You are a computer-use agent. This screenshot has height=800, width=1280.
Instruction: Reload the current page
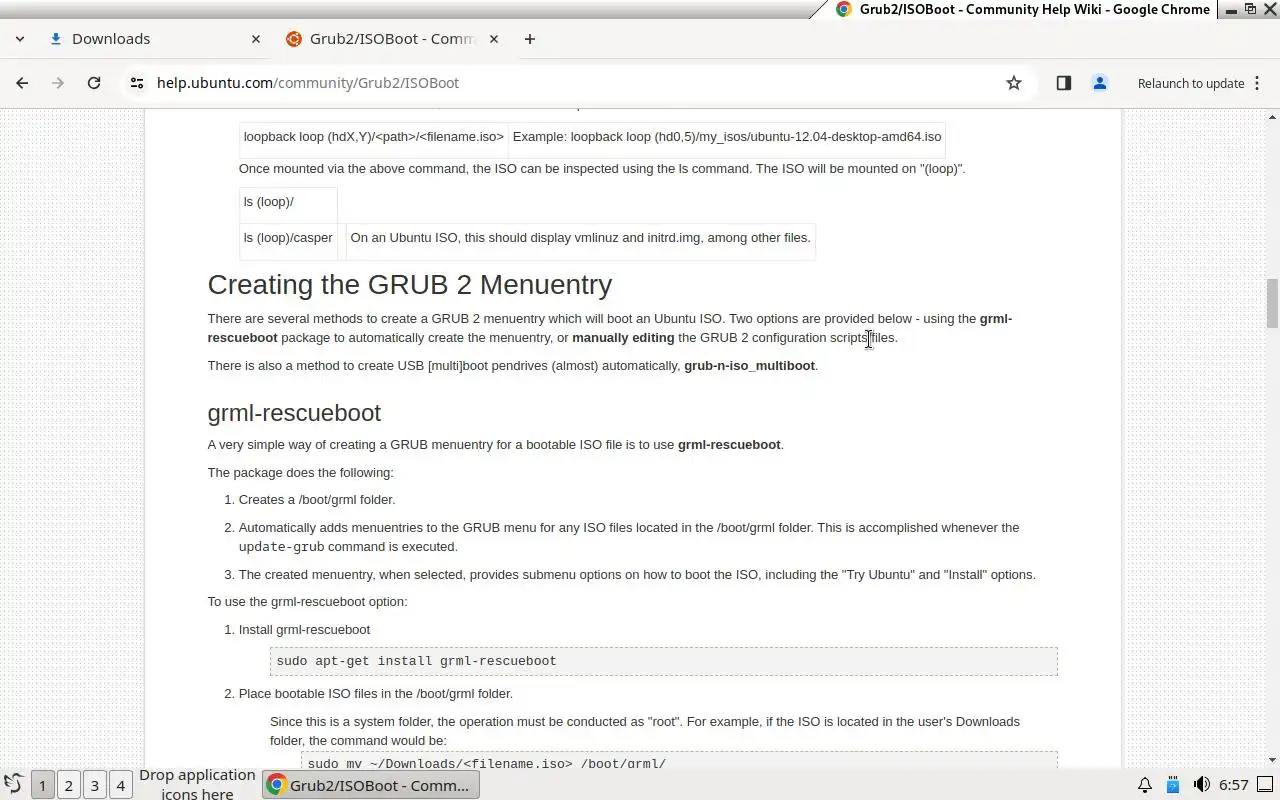tap(94, 83)
